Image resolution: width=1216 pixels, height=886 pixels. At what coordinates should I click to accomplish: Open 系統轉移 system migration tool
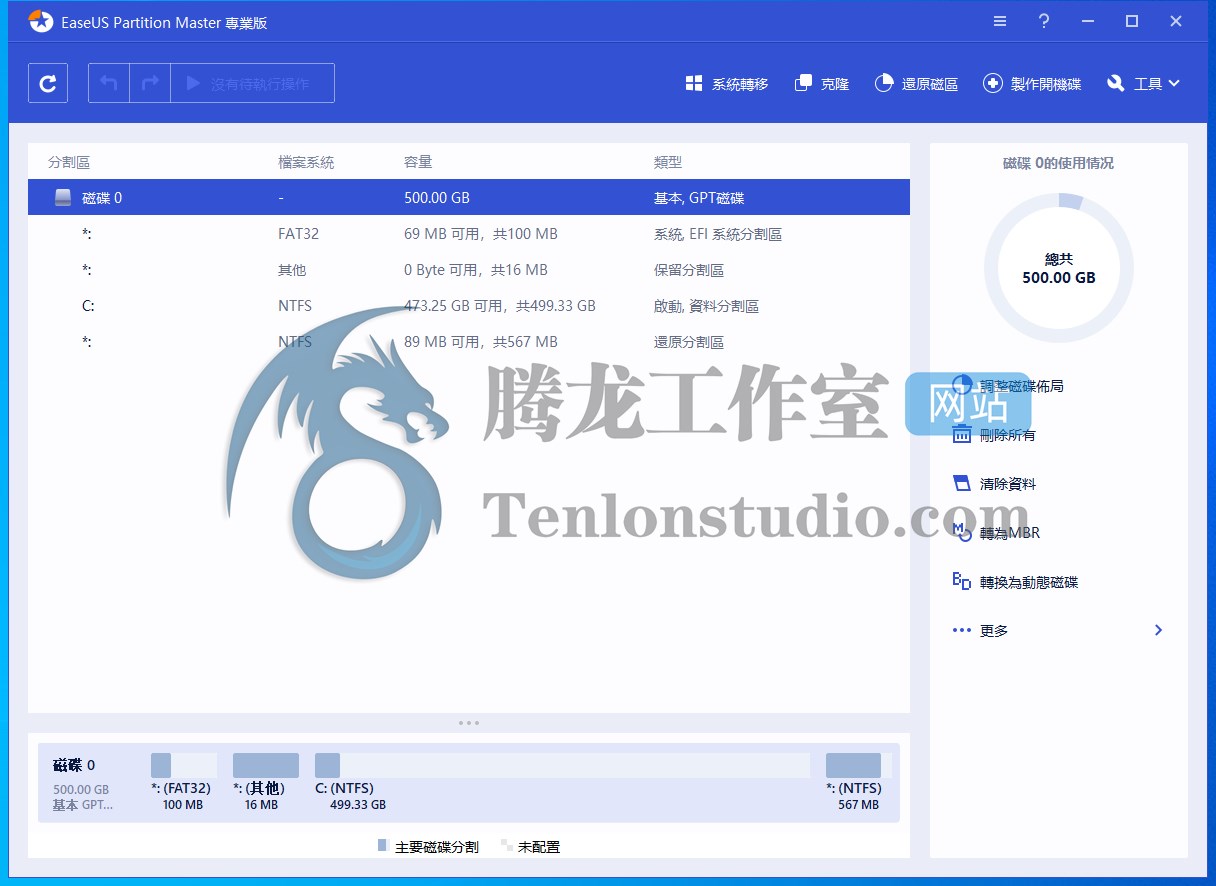(727, 84)
